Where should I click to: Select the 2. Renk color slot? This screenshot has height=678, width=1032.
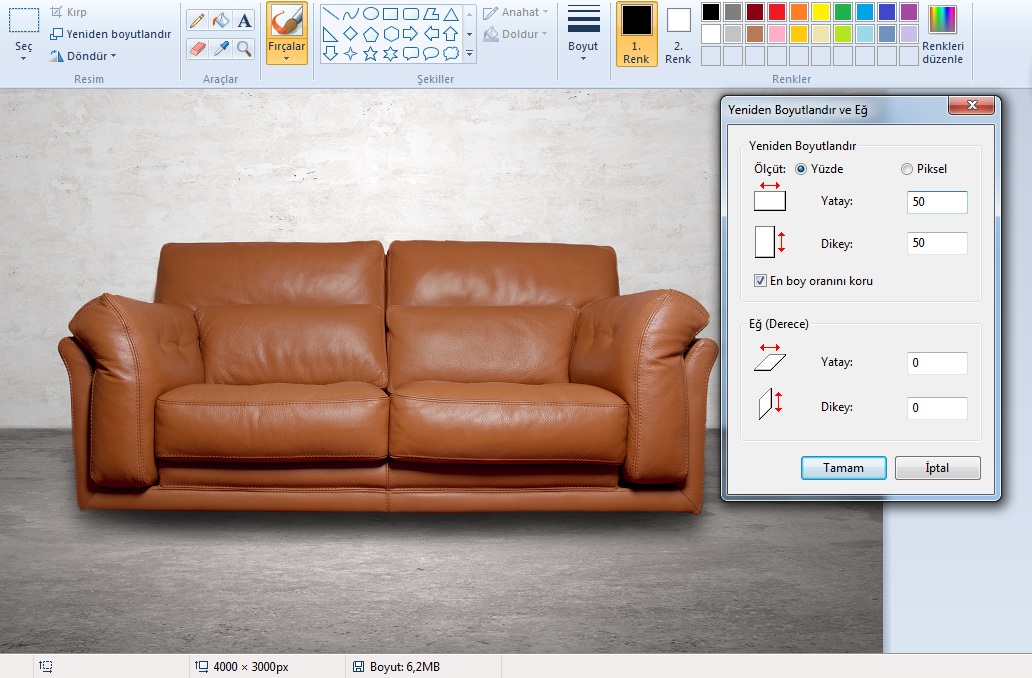coord(678,36)
